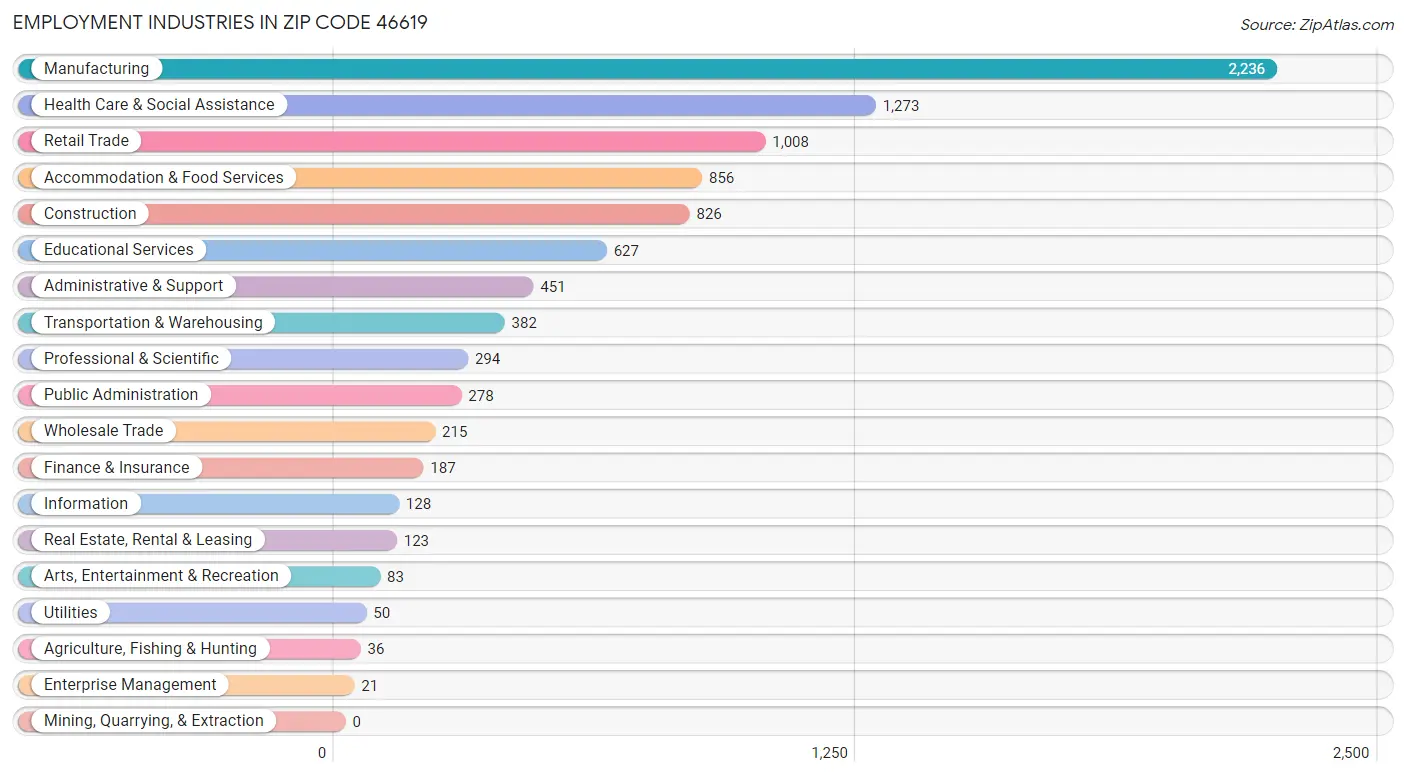1406x776 pixels.
Task: Click the Administrative & Support label
Action: click(134, 286)
